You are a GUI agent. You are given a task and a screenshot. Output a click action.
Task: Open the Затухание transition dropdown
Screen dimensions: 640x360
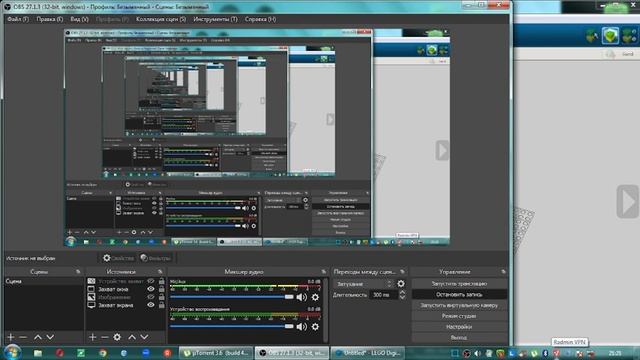point(363,284)
